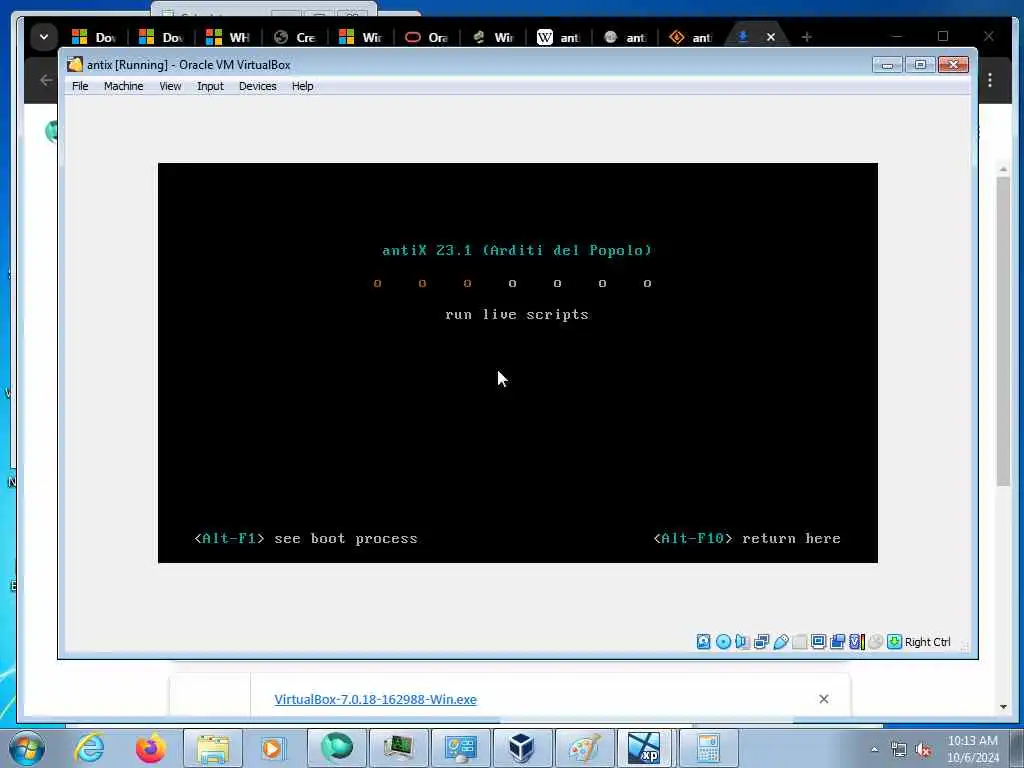The height and width of the screenshot is (768, 1024).
Task: Open Windows Explorer file folder on taskbar
Action: (213, 748)
